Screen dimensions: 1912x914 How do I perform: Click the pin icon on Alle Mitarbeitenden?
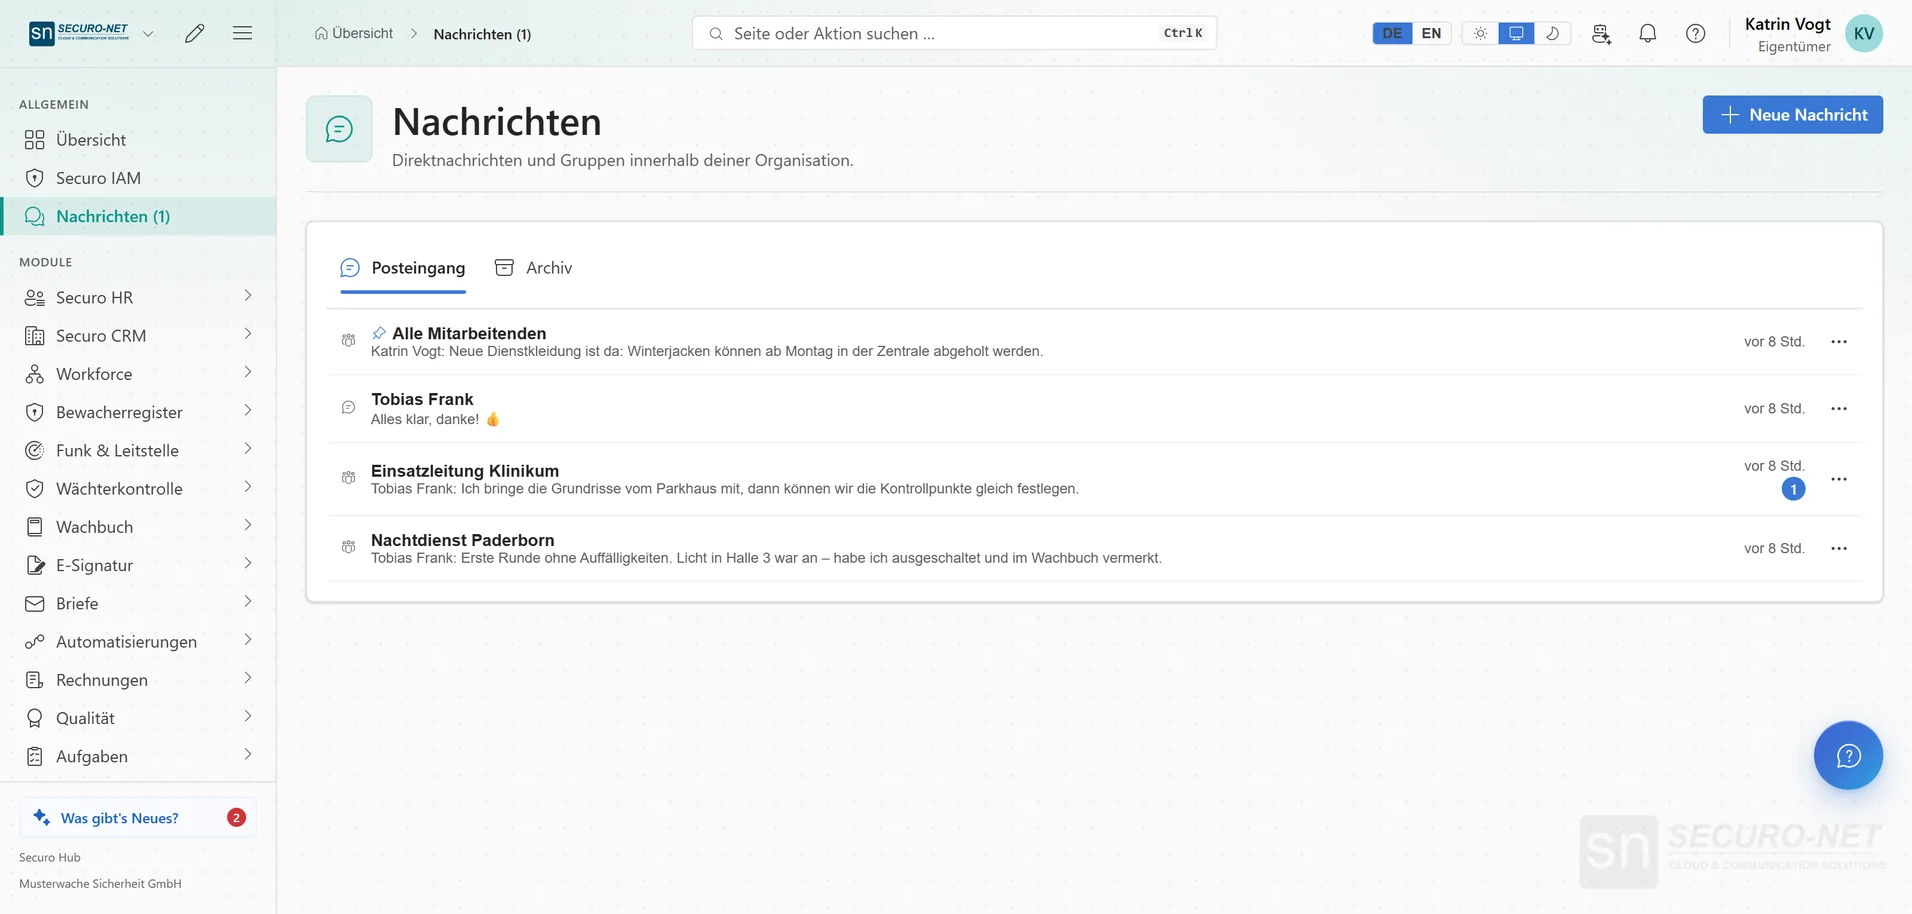[x=379, y=333]
